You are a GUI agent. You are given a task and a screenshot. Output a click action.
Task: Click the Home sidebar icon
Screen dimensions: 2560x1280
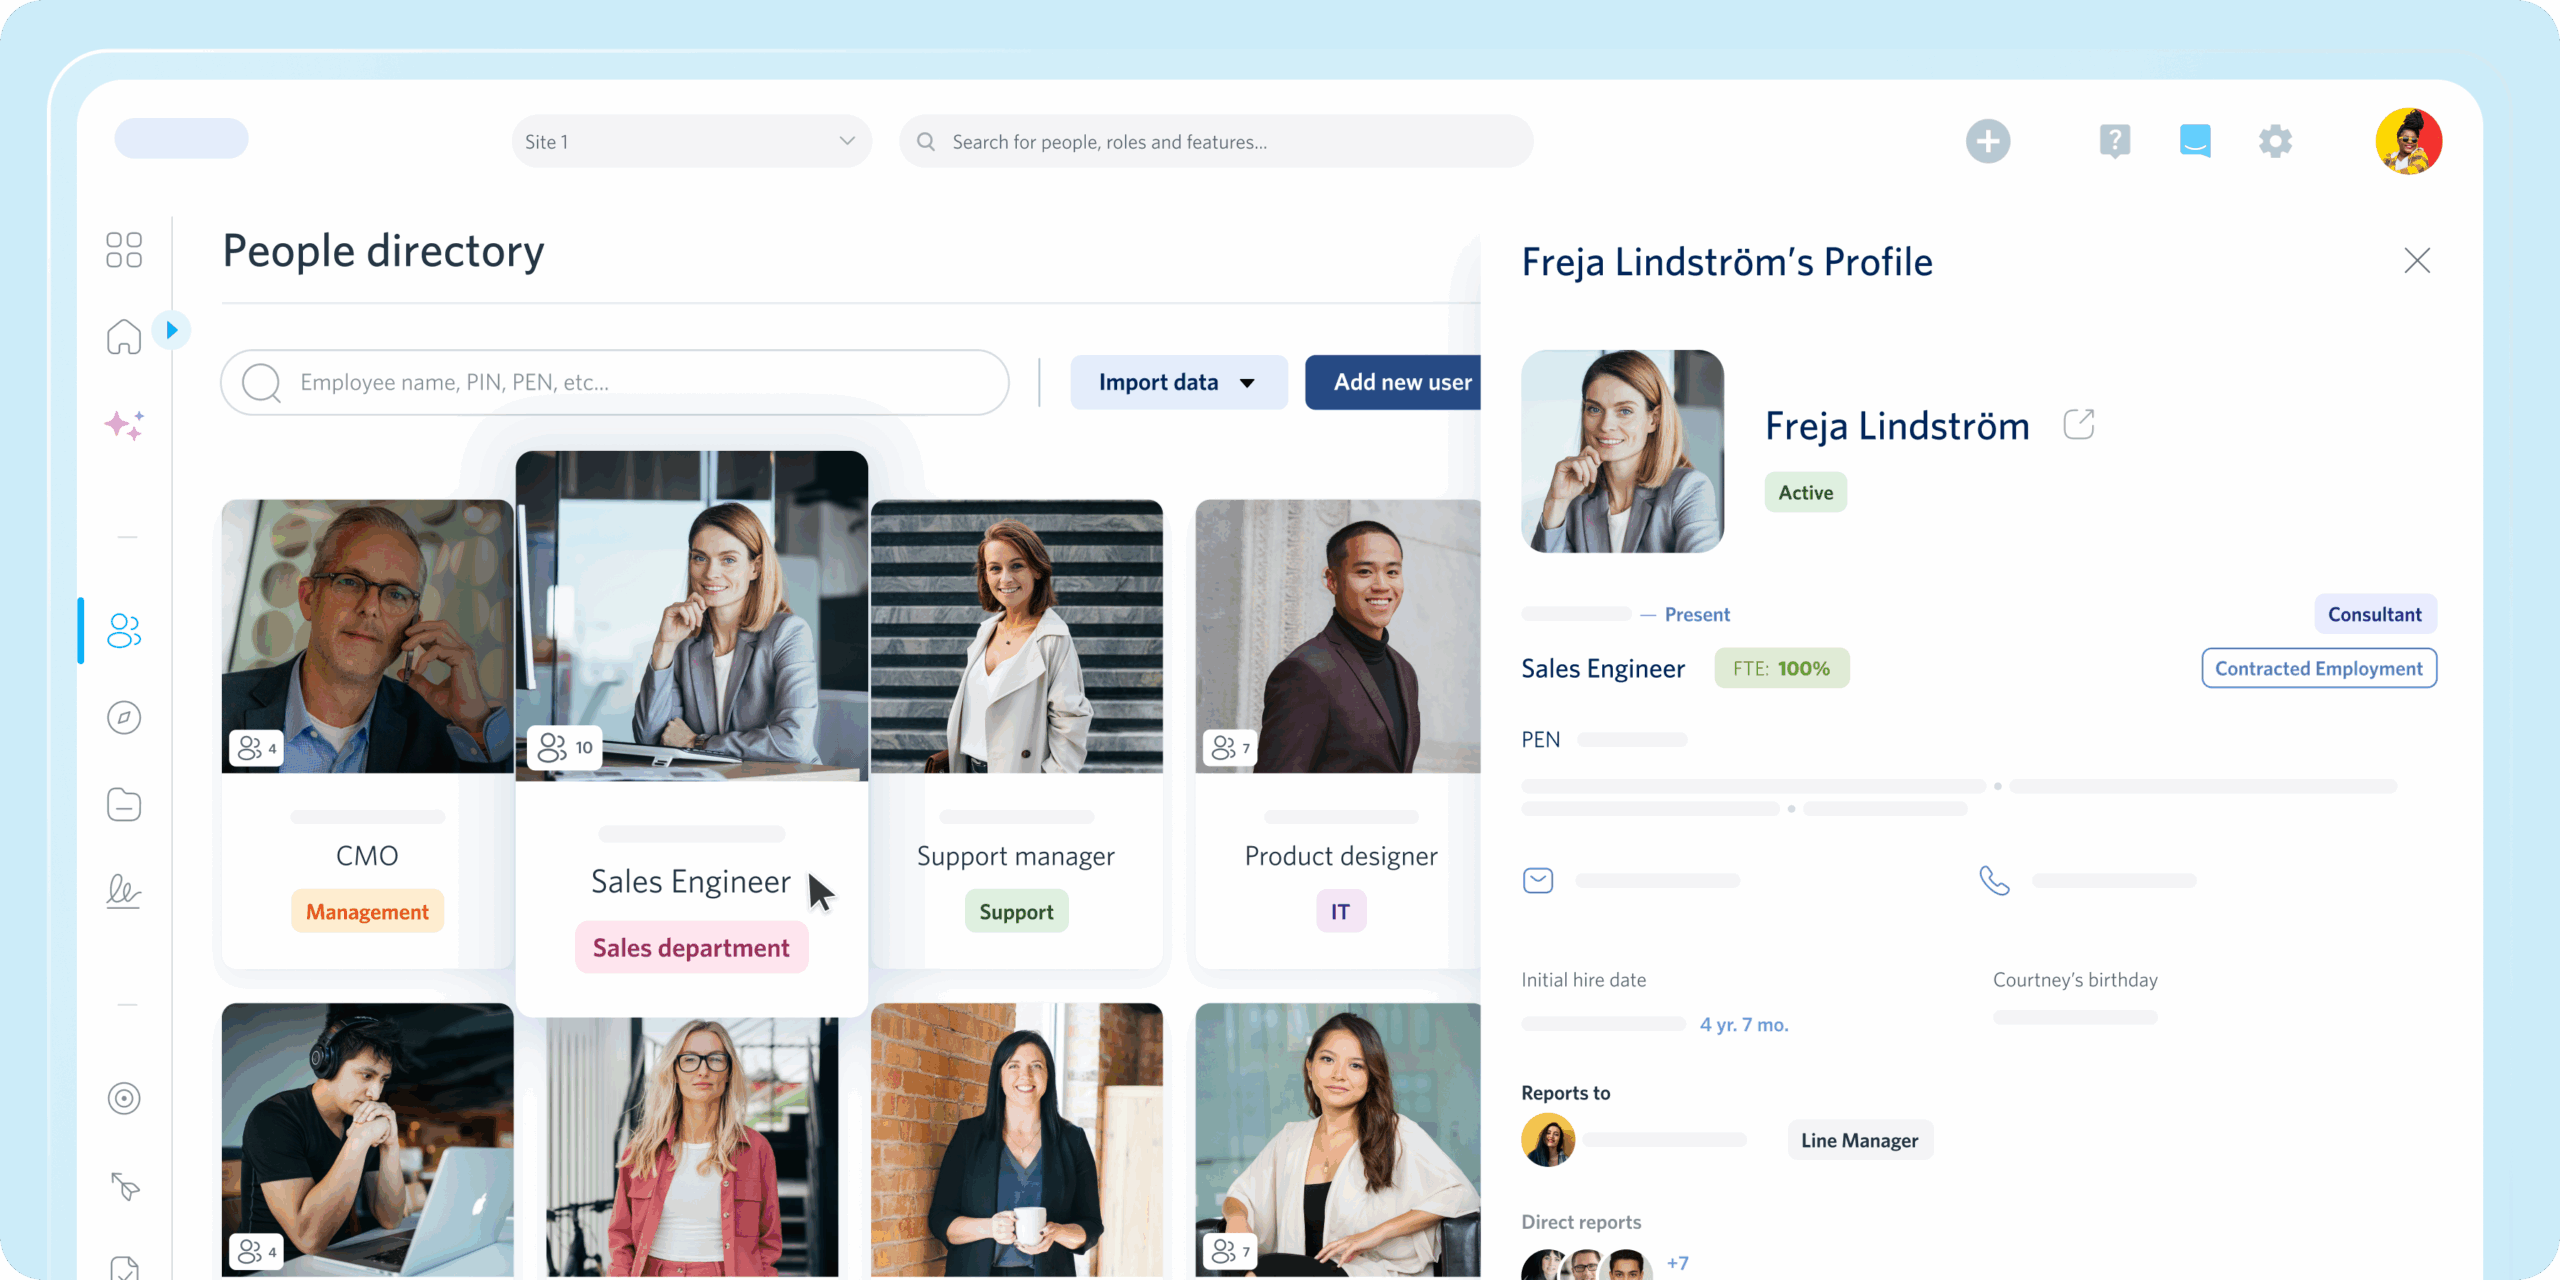(124, 337)
